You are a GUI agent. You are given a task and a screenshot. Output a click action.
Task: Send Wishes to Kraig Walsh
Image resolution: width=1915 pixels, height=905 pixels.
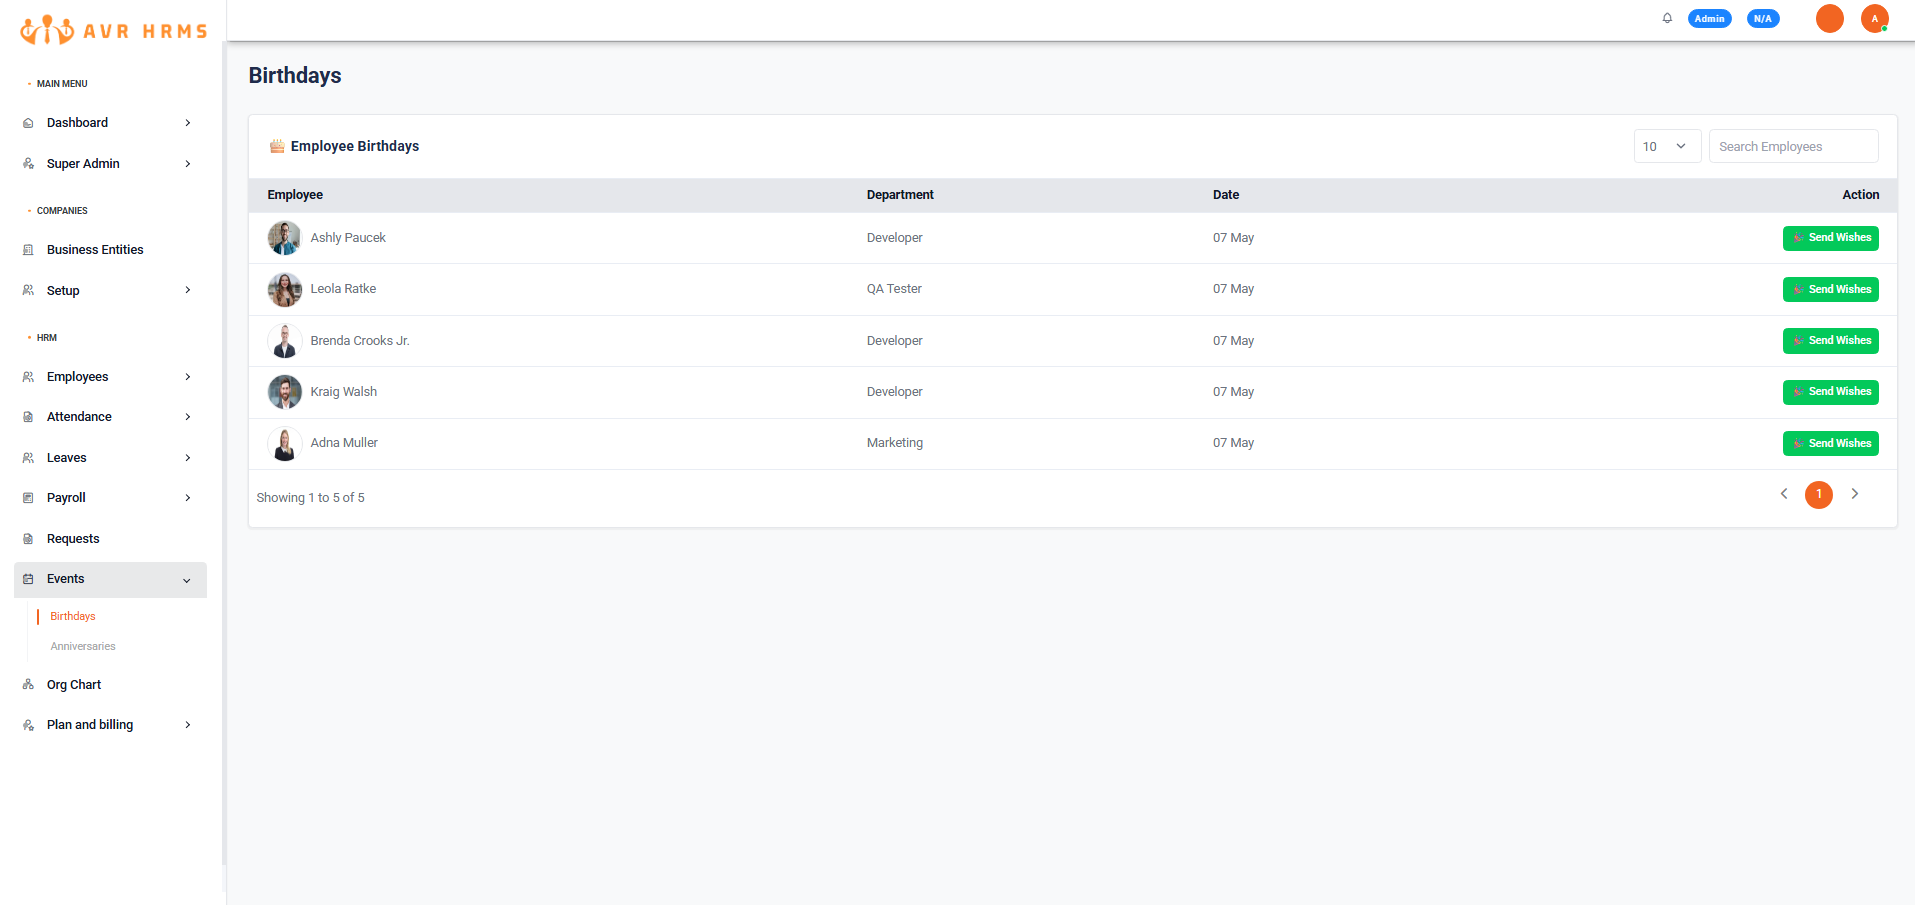(1830, 392)
